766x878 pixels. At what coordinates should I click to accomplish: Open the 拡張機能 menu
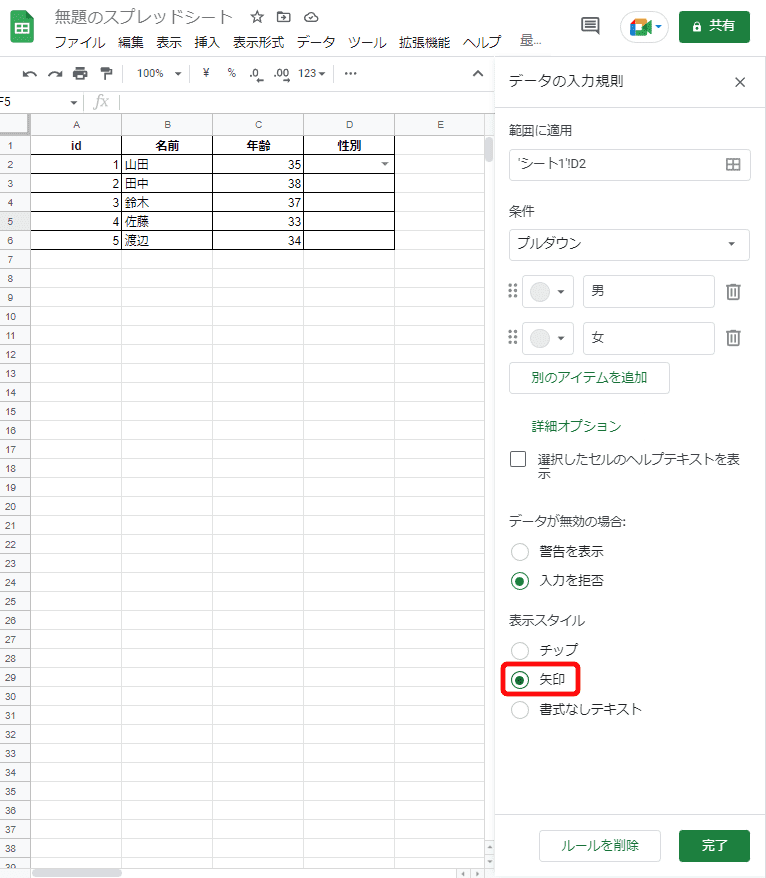(x=424, y=43)
